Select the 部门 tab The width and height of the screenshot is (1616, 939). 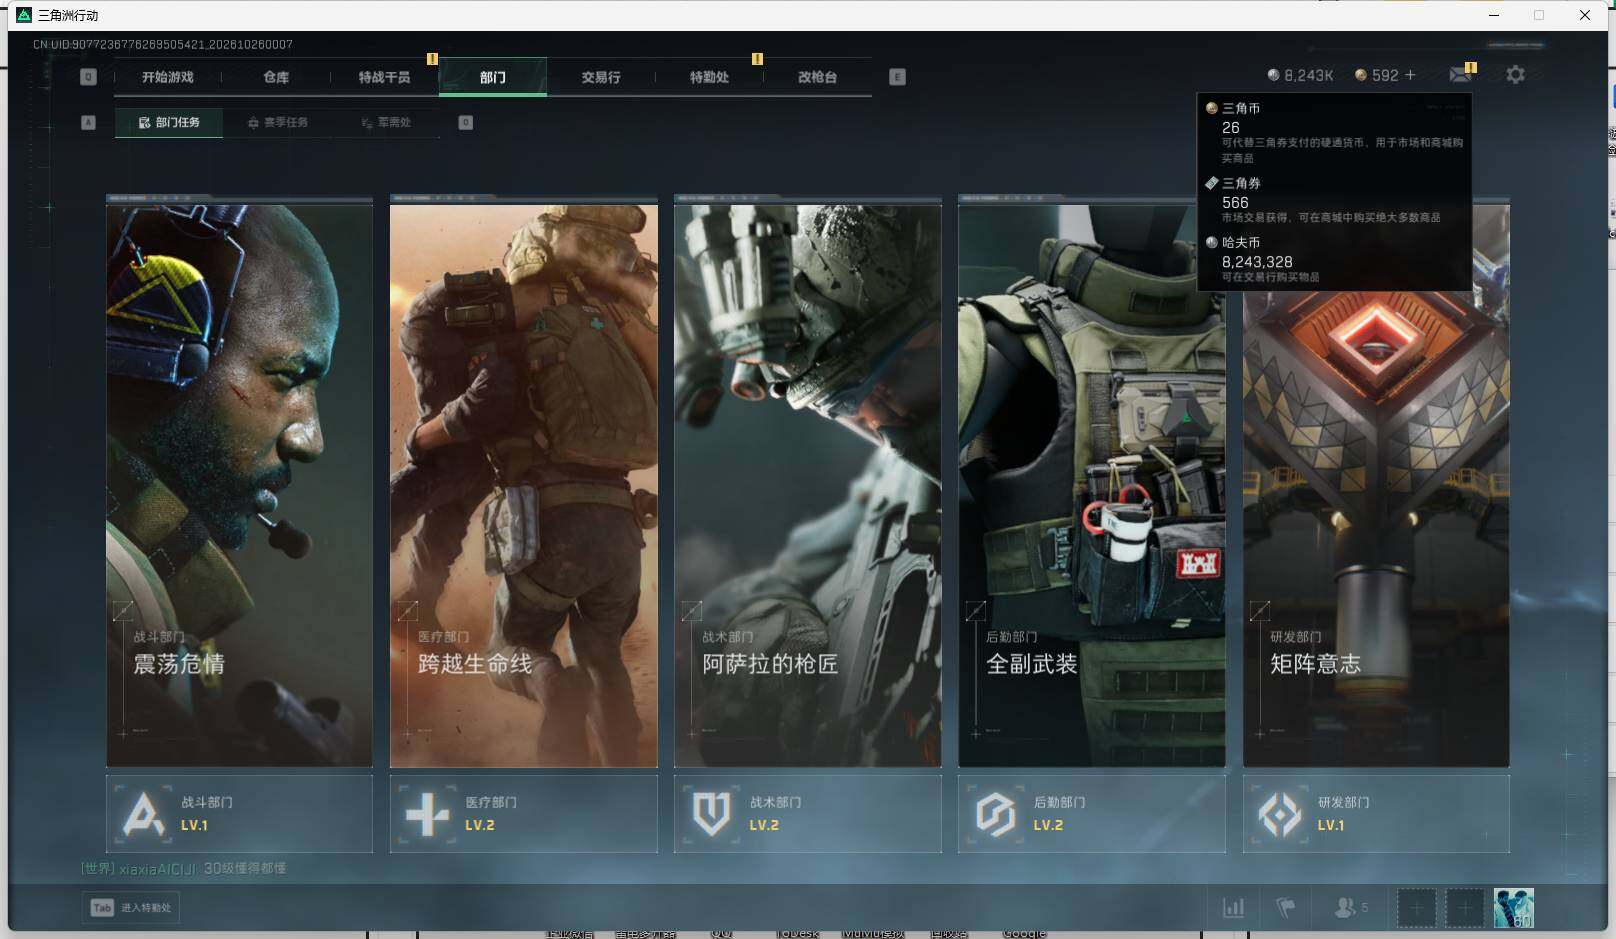pyautogui.click(x=493, y=77)
